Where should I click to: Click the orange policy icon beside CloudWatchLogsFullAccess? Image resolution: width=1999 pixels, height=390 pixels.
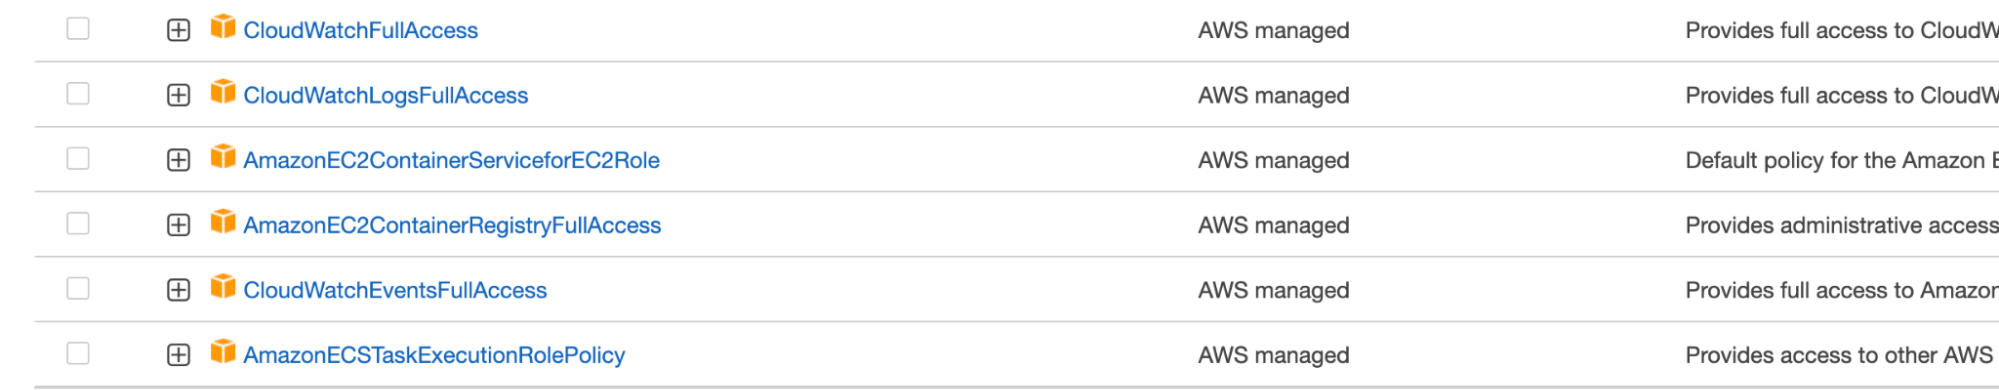coord(223,92)
